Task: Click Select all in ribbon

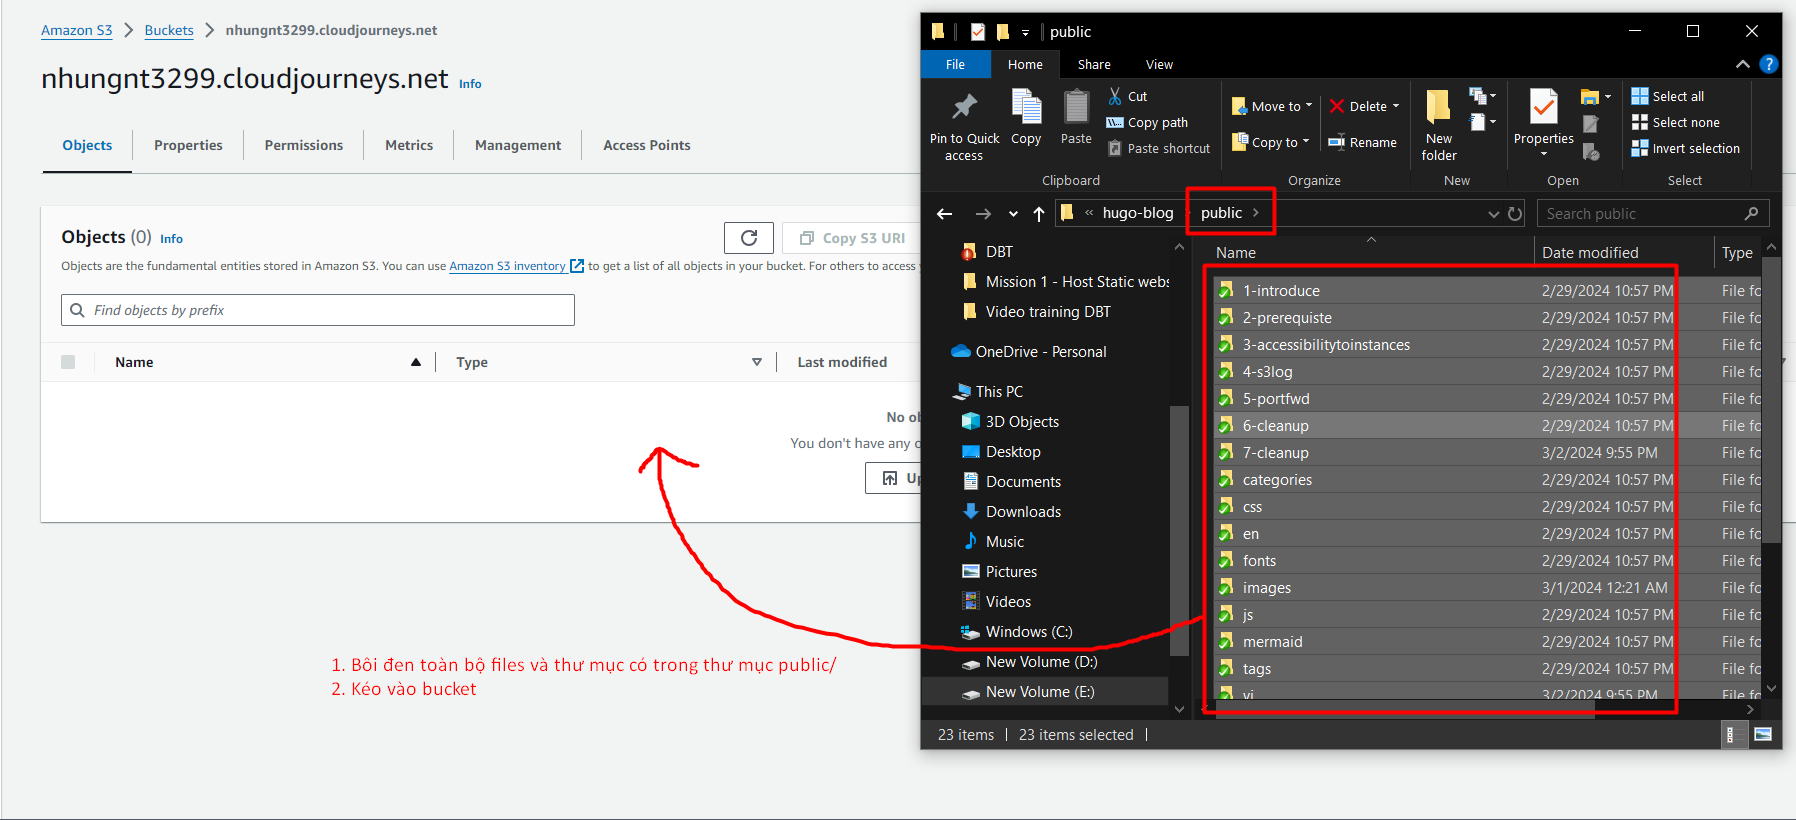Action: pos(1668,96)
